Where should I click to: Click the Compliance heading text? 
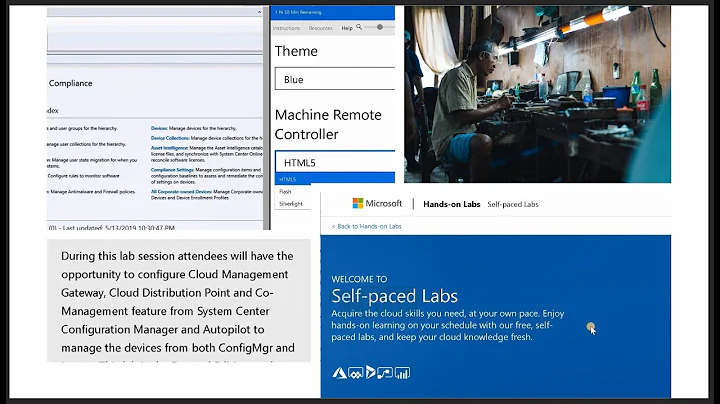coord(70,83)
